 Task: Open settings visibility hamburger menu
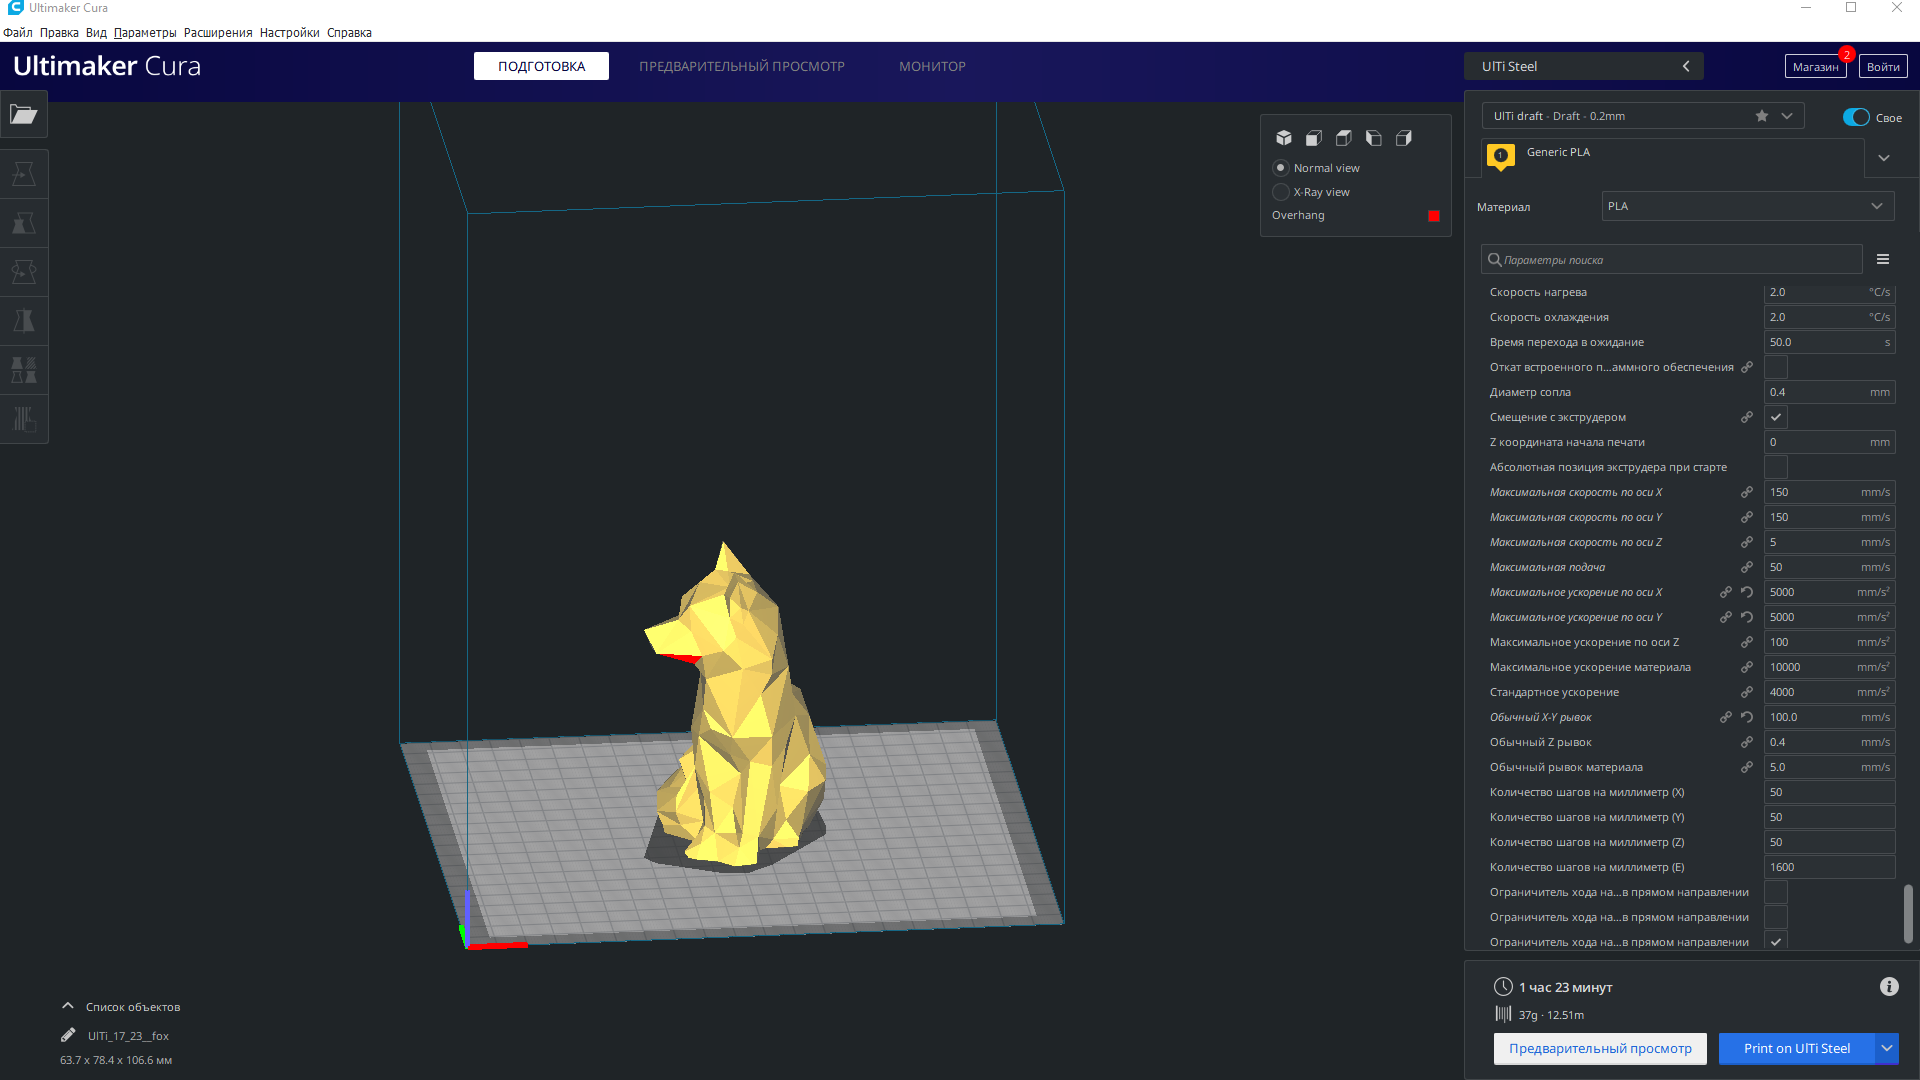[x=1883, y=260]
